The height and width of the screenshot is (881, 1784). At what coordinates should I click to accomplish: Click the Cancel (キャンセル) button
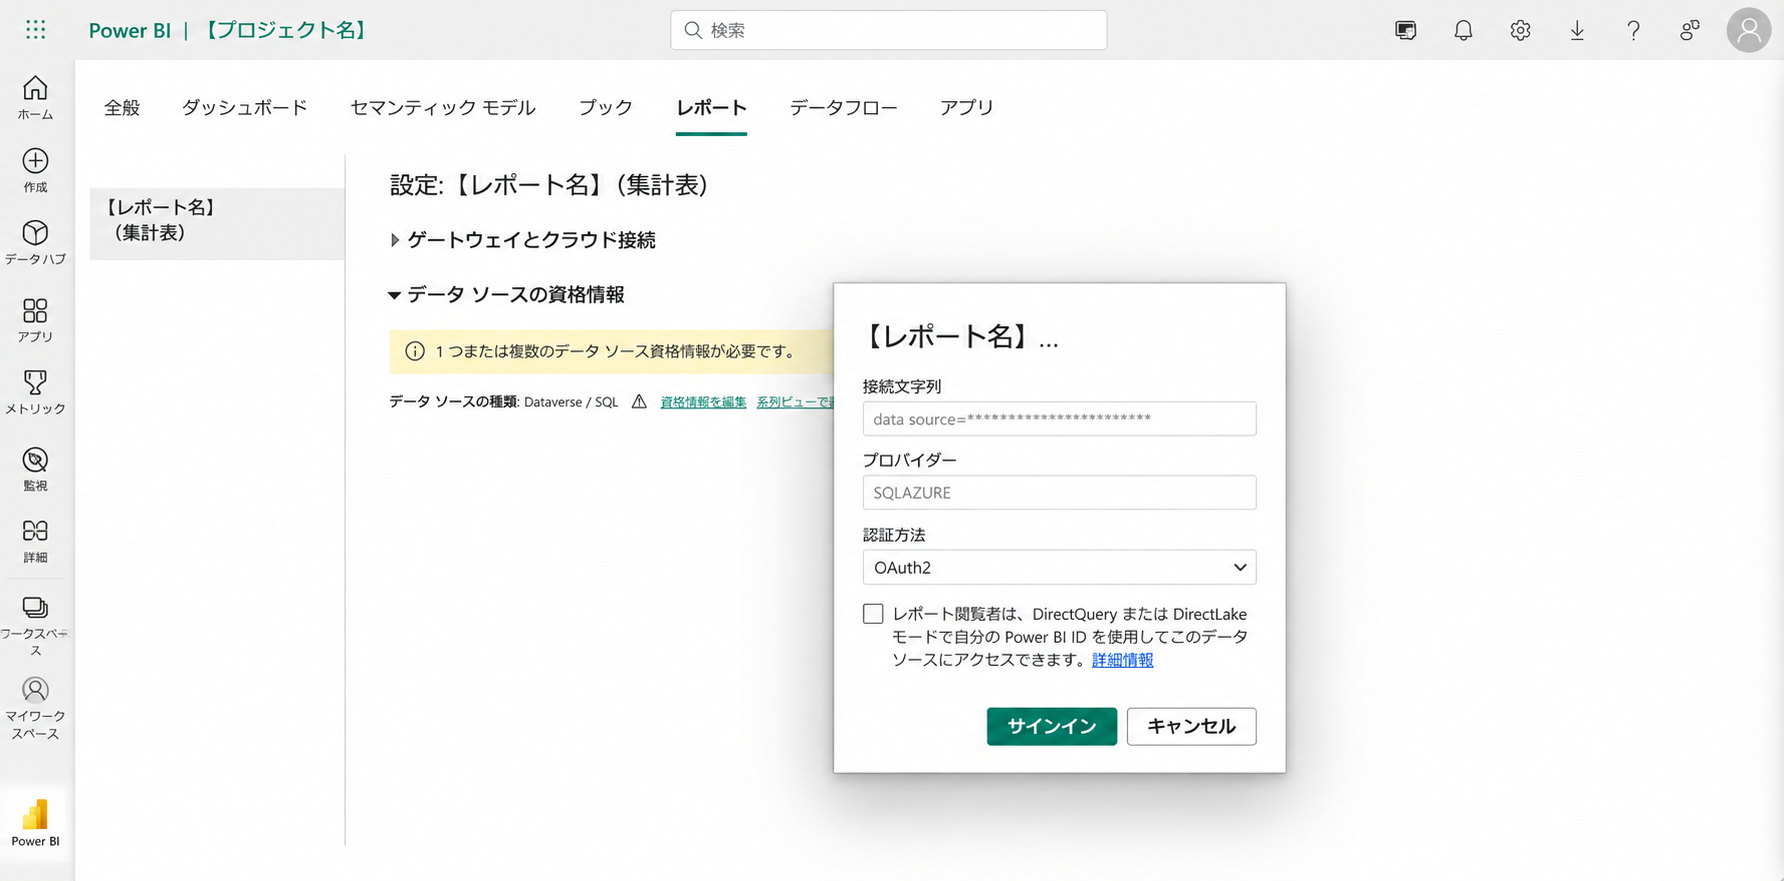pyautogui.click(x=1191, y=726)
